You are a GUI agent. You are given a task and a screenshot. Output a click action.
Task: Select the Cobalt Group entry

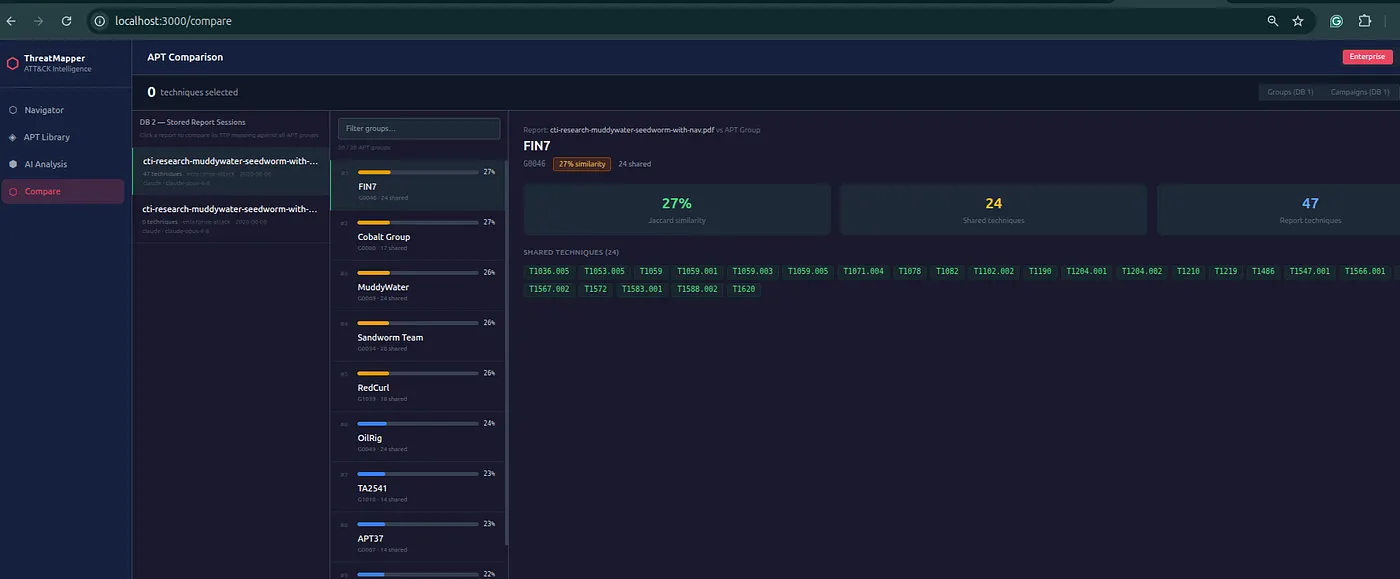[x=419, y=236]
